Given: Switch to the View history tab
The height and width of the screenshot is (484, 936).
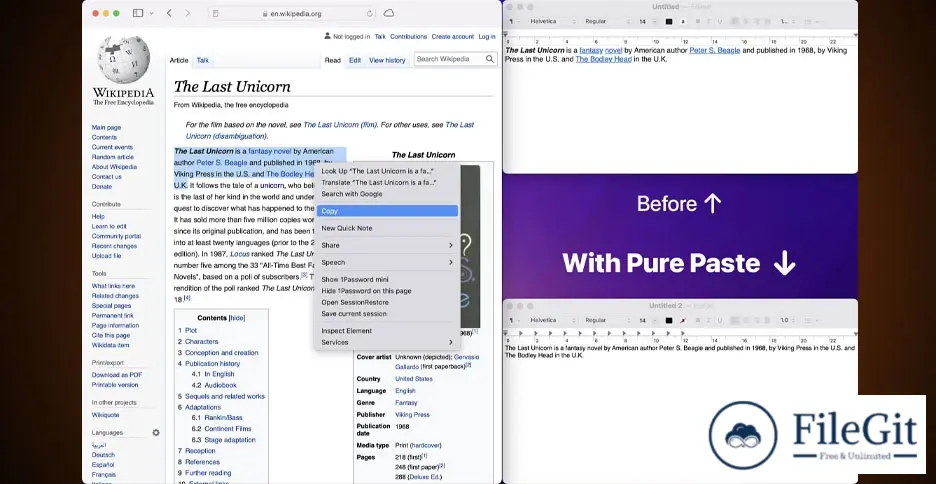Looking at the screenshot, I should 387,60.
